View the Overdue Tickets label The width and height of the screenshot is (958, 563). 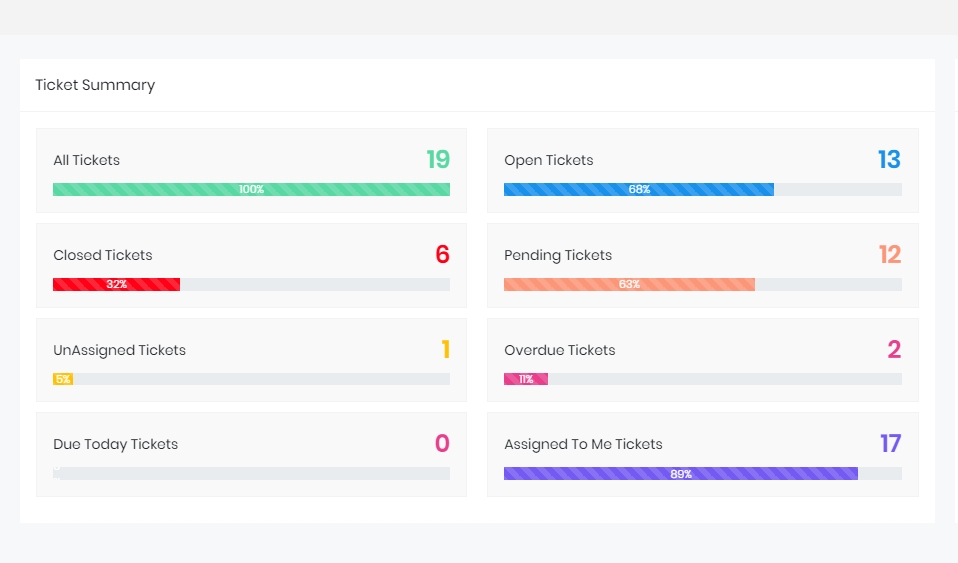[559, 350]
